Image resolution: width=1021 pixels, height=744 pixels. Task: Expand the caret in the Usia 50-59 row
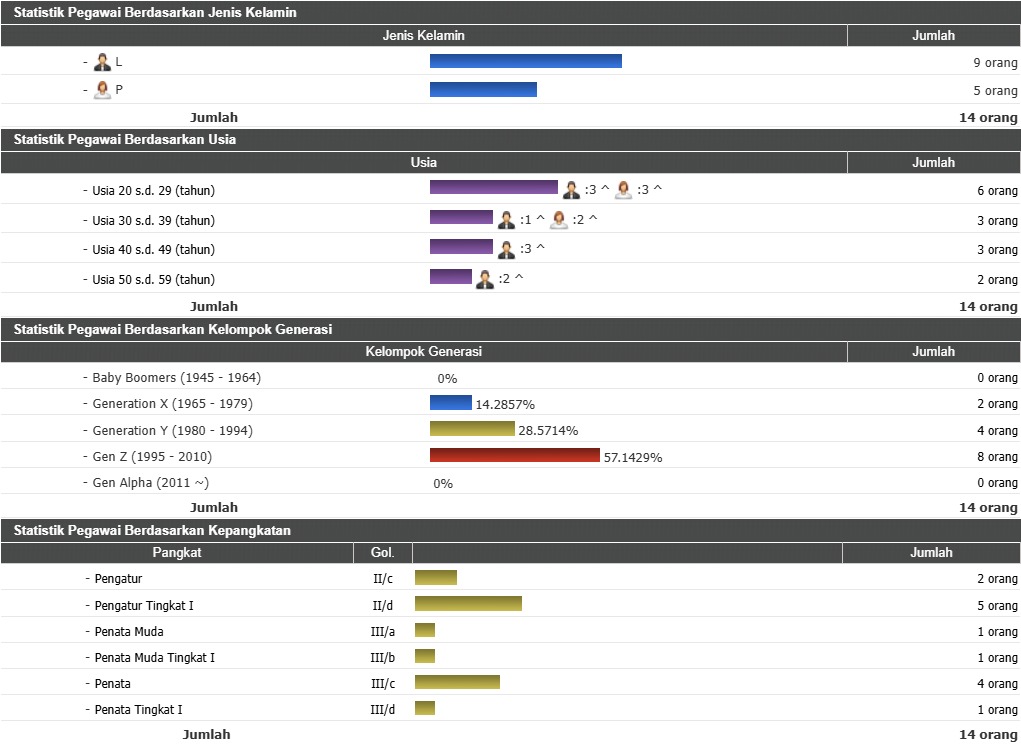(x=518, y=278)
